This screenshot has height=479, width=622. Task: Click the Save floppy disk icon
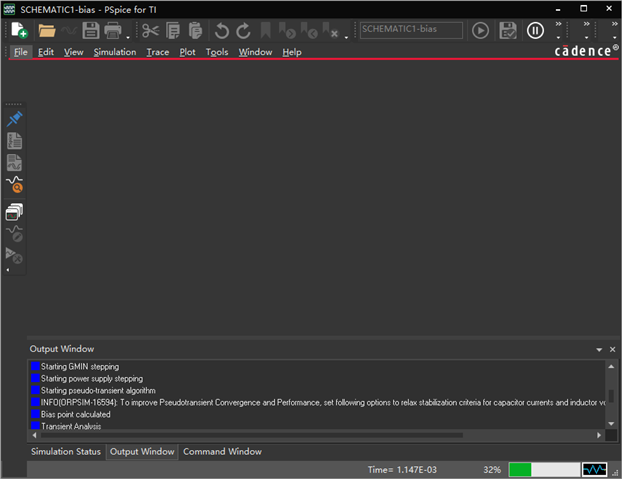coord(90,31)
